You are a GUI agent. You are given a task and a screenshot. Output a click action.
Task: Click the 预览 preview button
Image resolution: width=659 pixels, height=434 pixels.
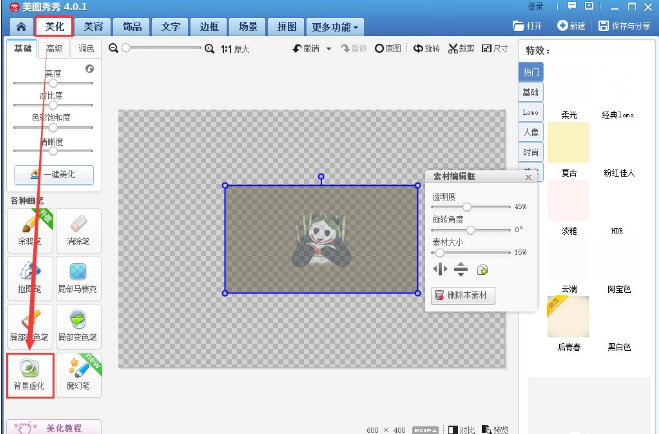click(495, 429)
